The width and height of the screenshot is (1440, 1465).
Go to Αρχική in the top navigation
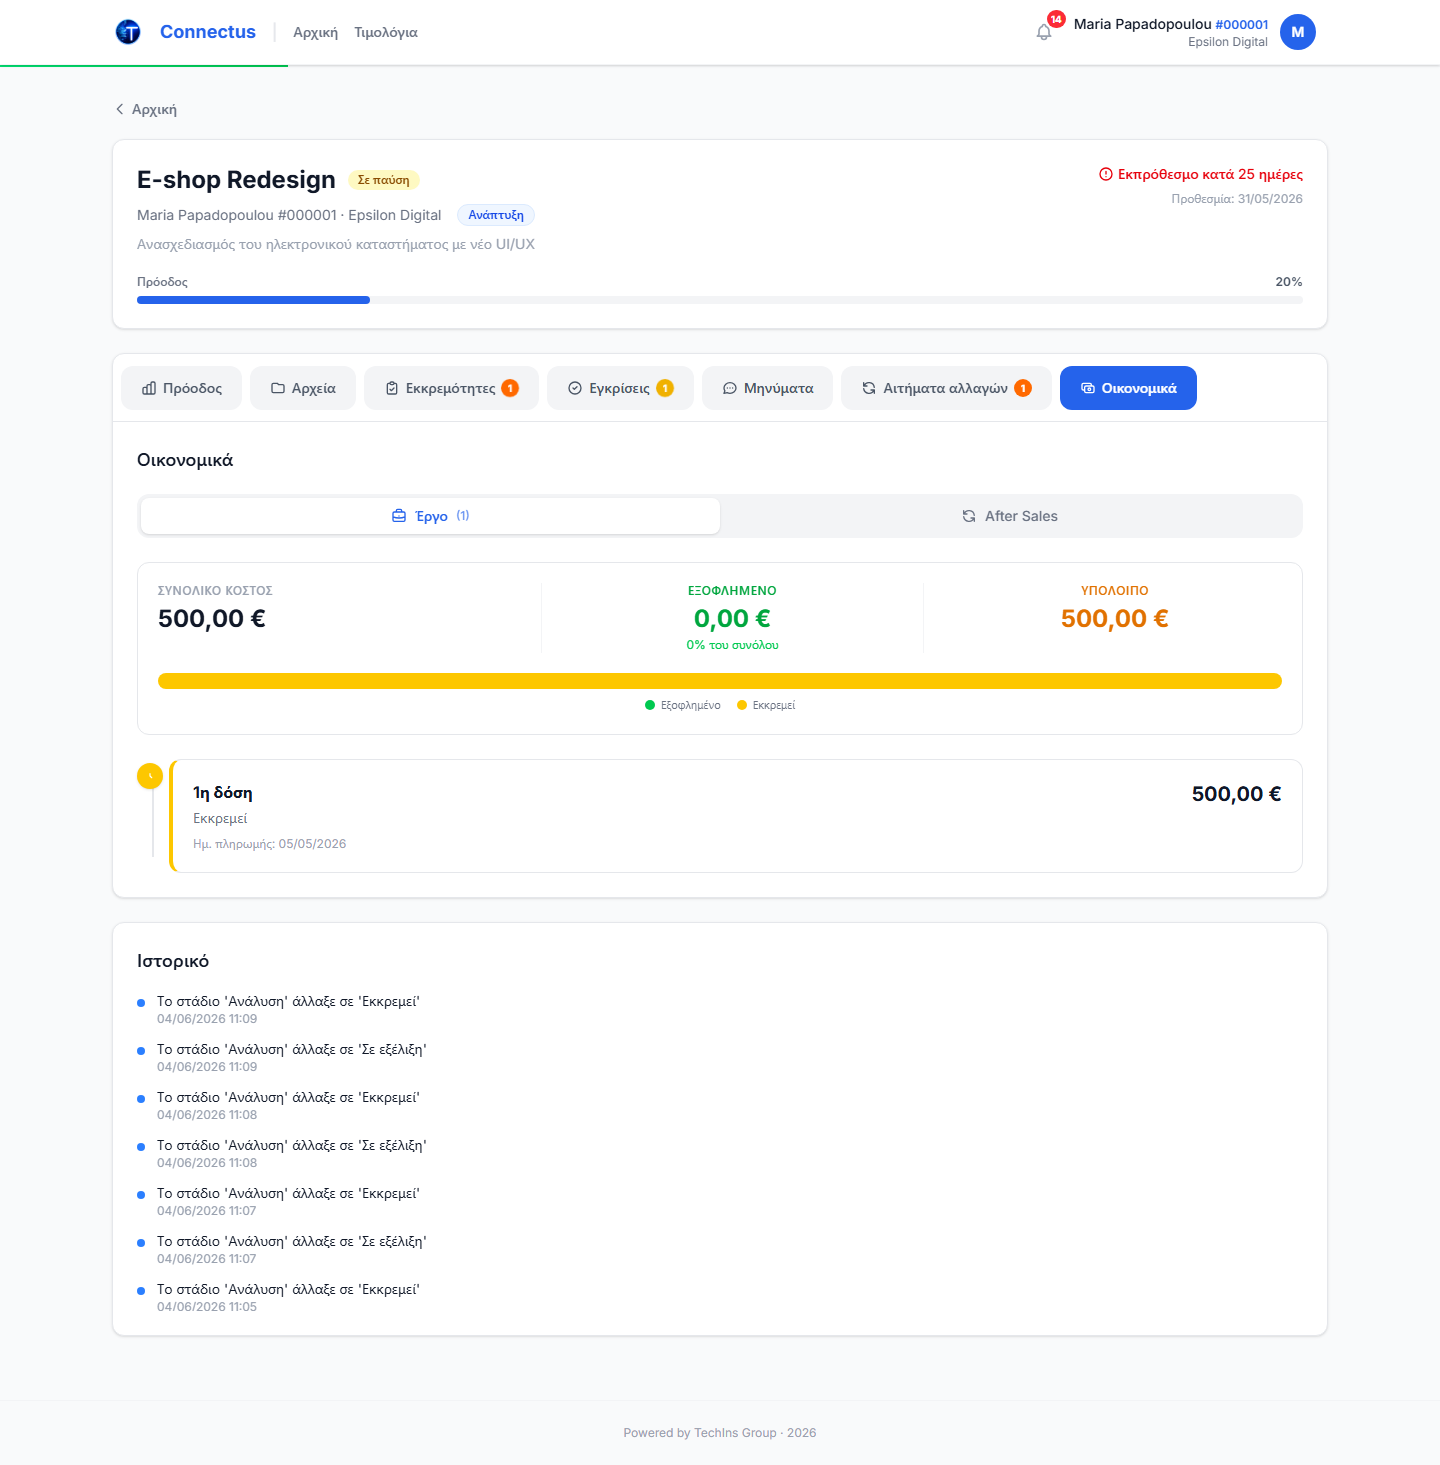316,32
